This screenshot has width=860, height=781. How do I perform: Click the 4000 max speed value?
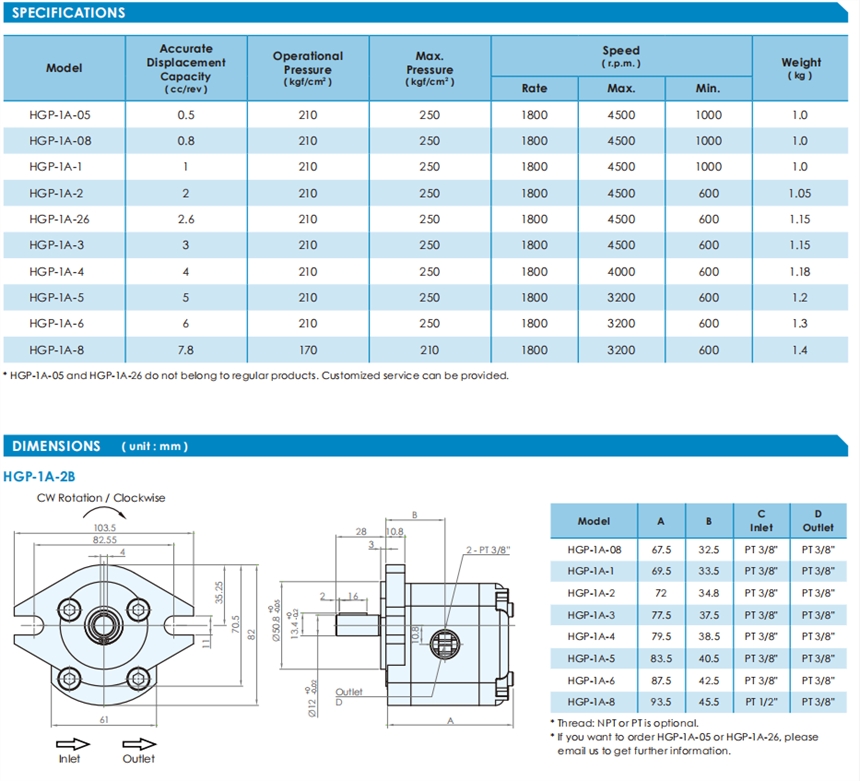[621, 271]
